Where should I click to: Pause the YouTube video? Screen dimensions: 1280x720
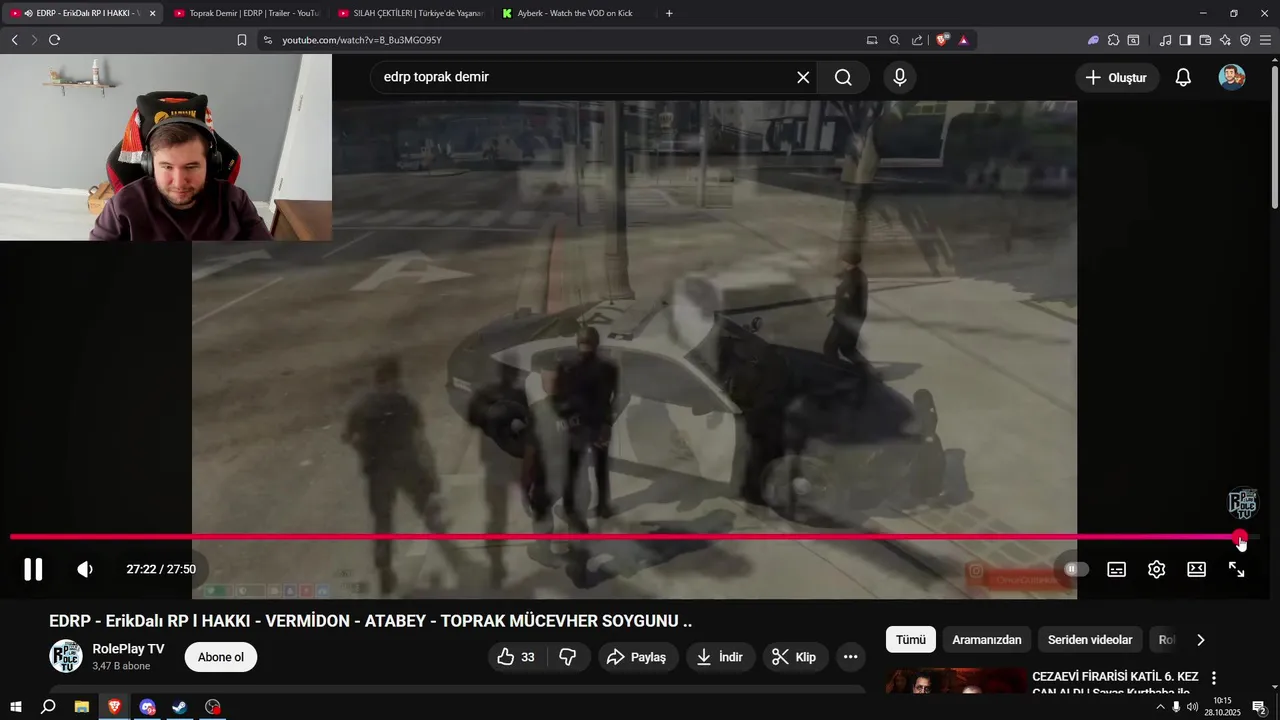(33, 569)
